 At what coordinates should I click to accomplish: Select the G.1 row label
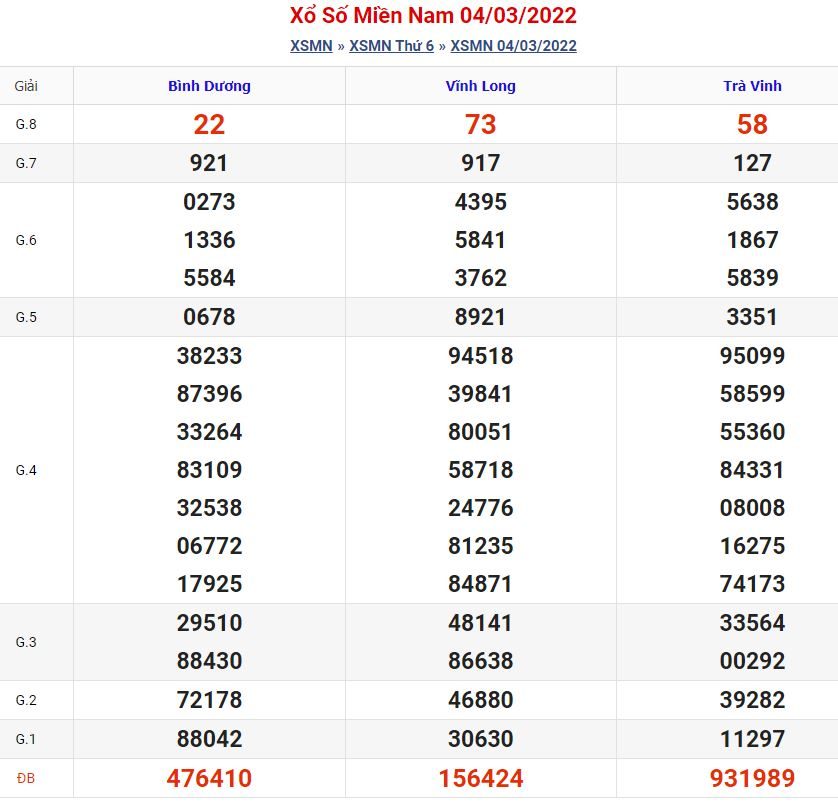click(x=26, y=739)
